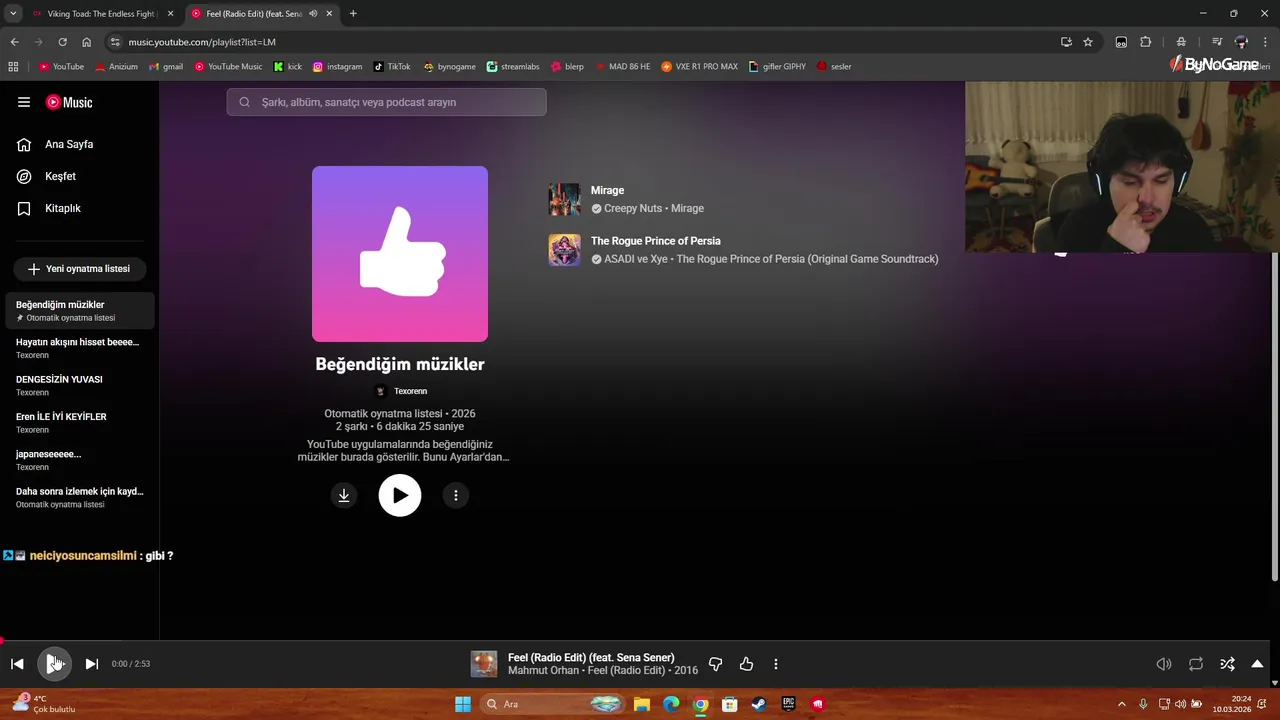Click the liked music thumbs-up cover

point(400,254)
